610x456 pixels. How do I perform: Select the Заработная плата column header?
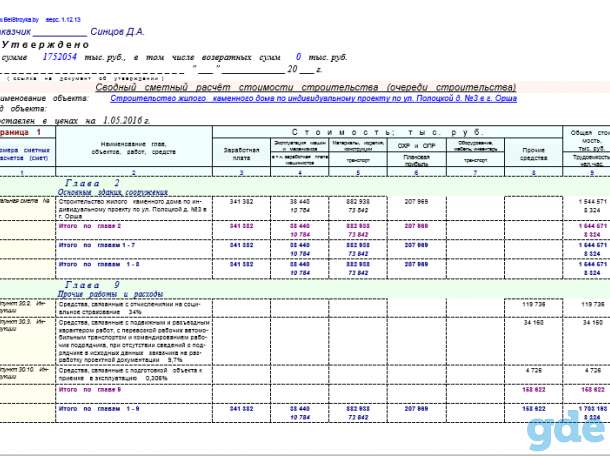click(242, 154)
